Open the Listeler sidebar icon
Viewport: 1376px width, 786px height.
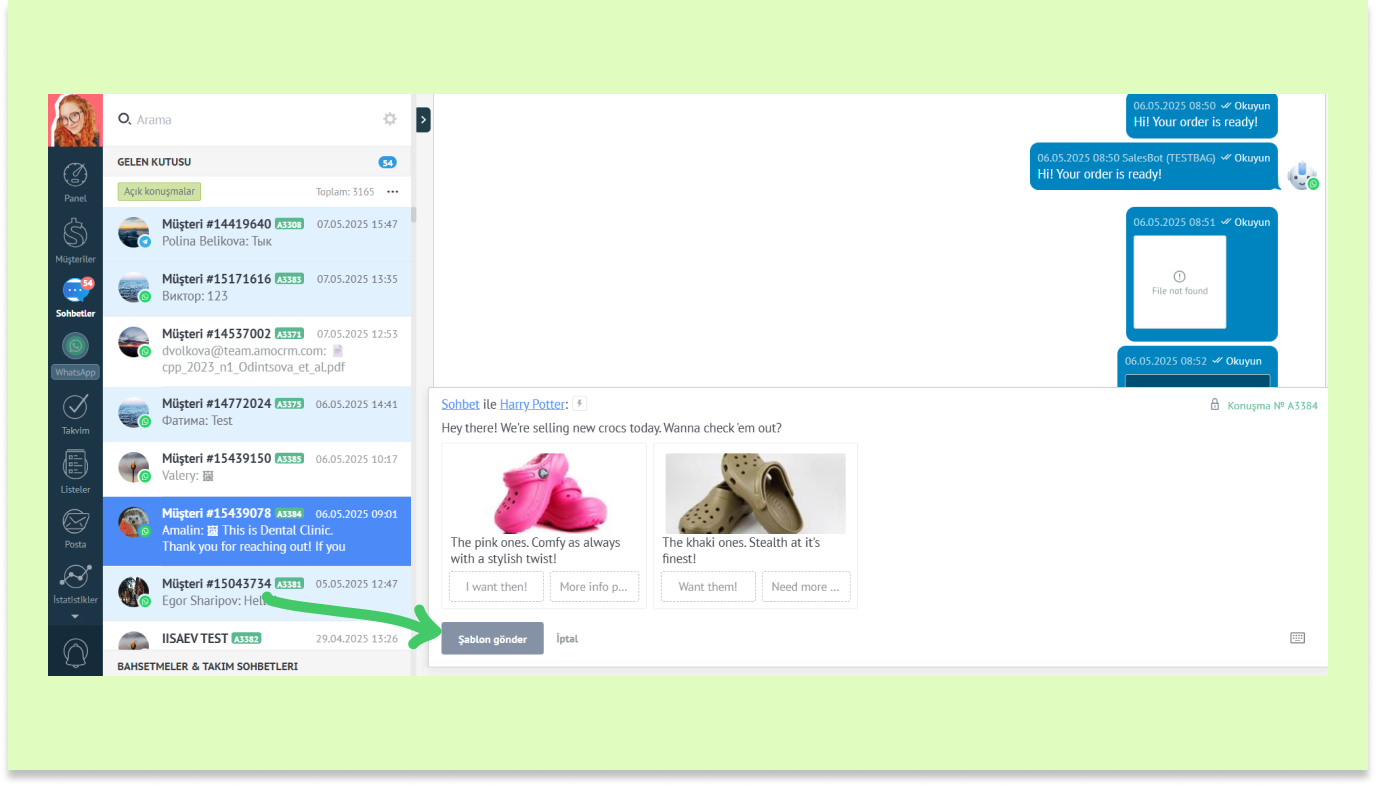pos(75,465)
